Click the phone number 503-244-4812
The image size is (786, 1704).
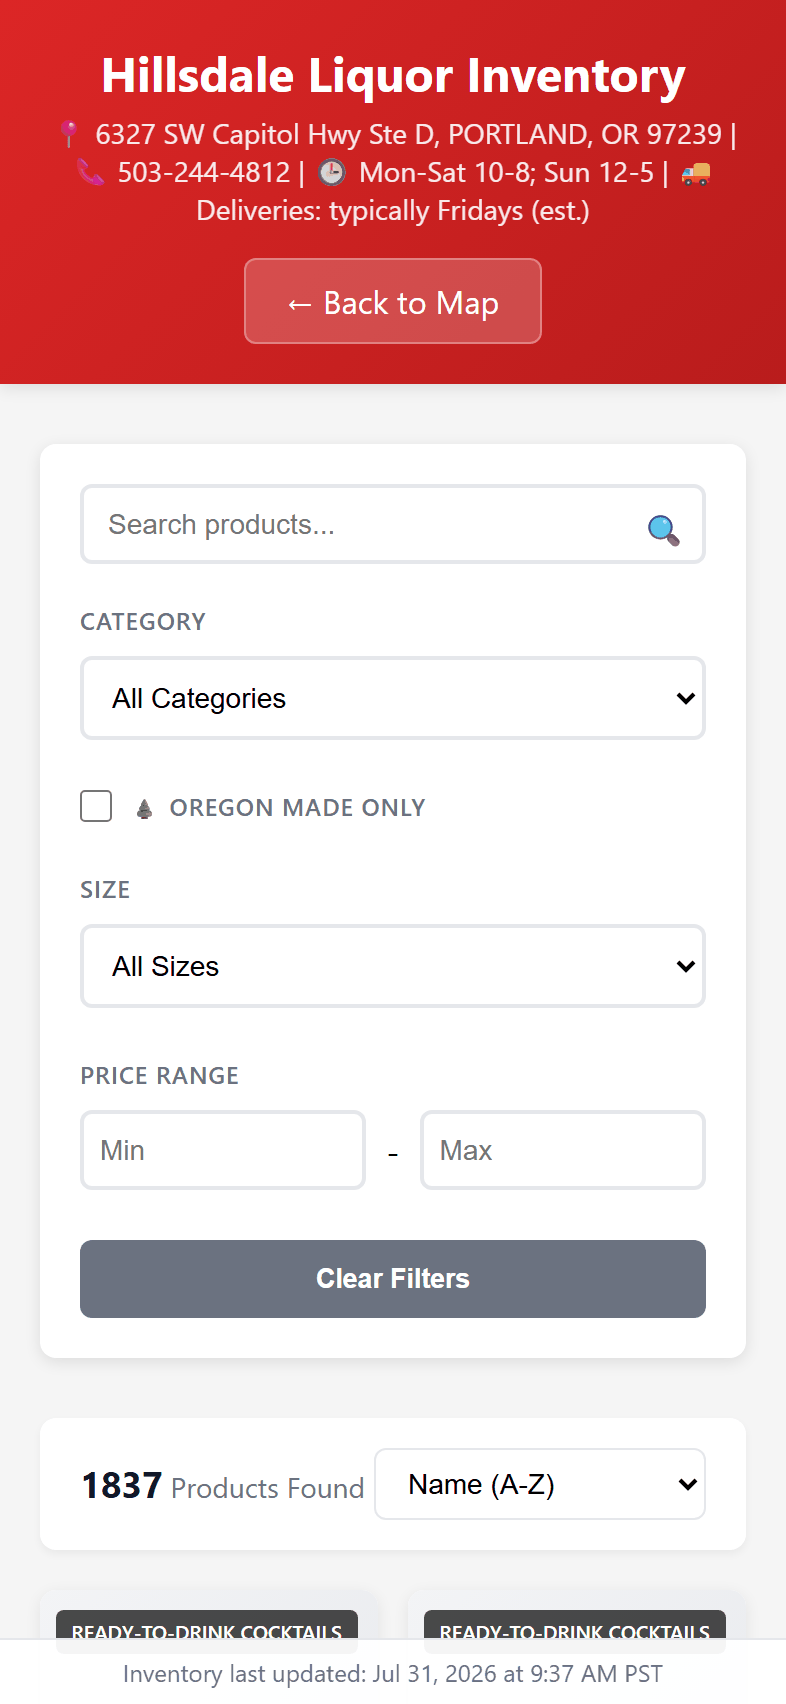[x=204, y=173]
